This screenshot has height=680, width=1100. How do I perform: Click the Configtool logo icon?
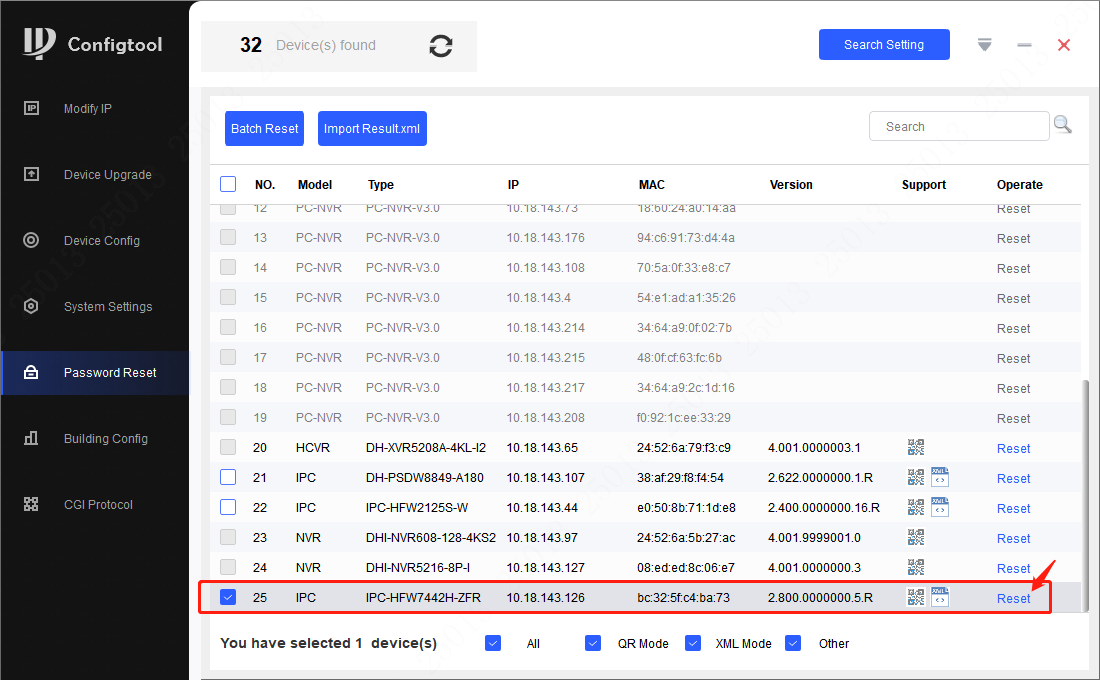pyautogui.click(x=39, y=44)
